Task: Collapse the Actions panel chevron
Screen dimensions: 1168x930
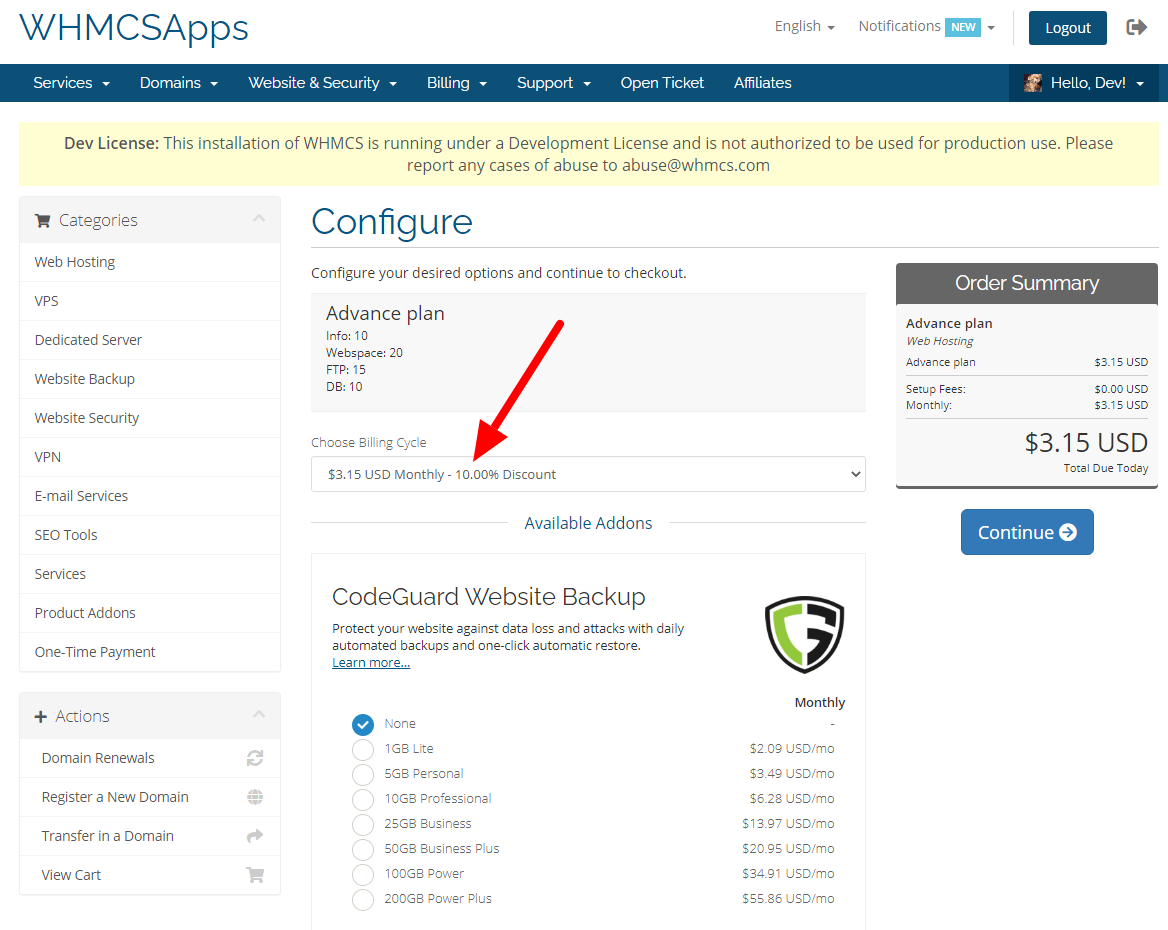Action: point(258,714)
